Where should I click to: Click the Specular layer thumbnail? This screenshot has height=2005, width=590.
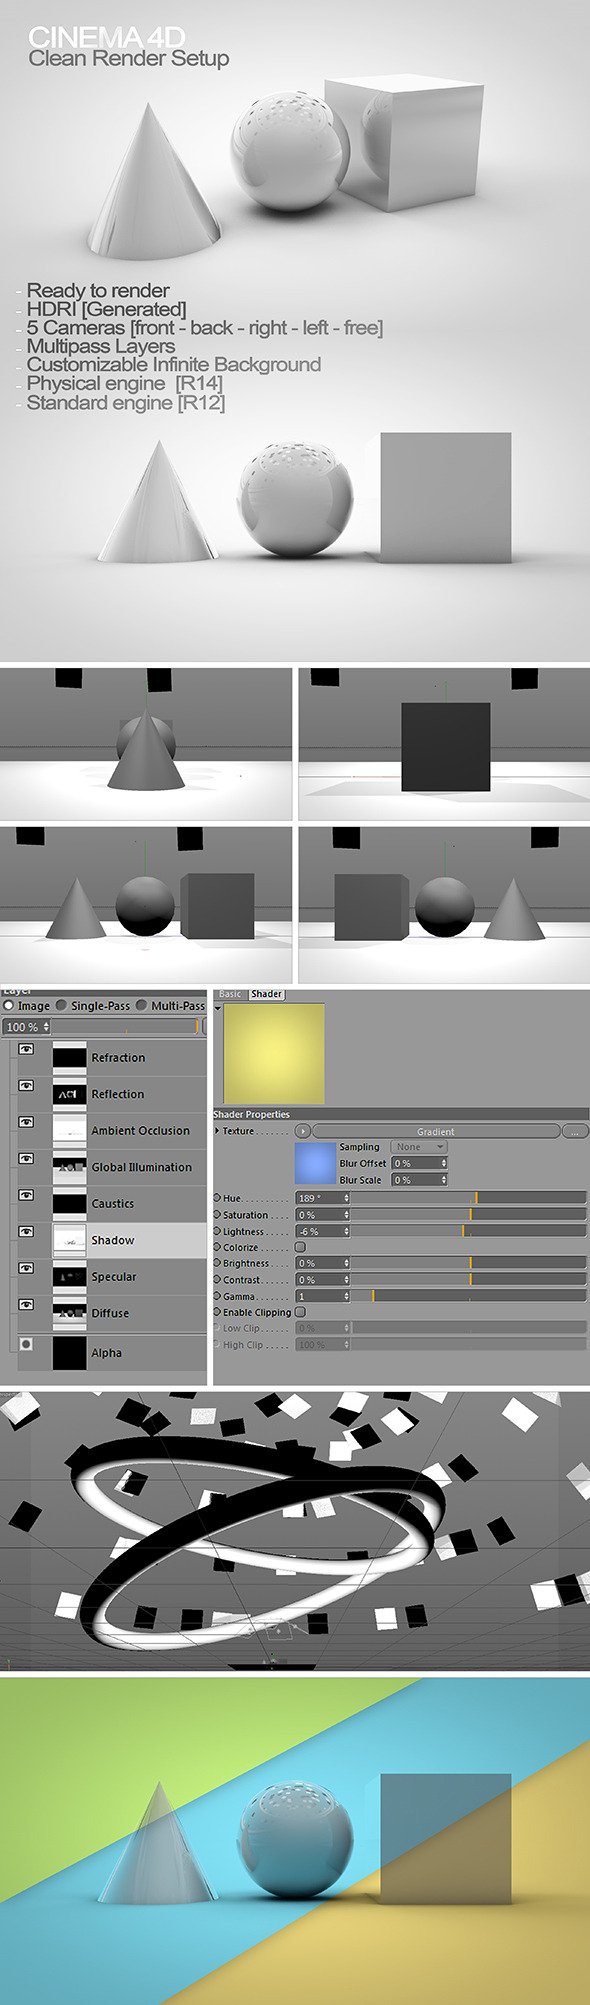[x=69, y=1277]
